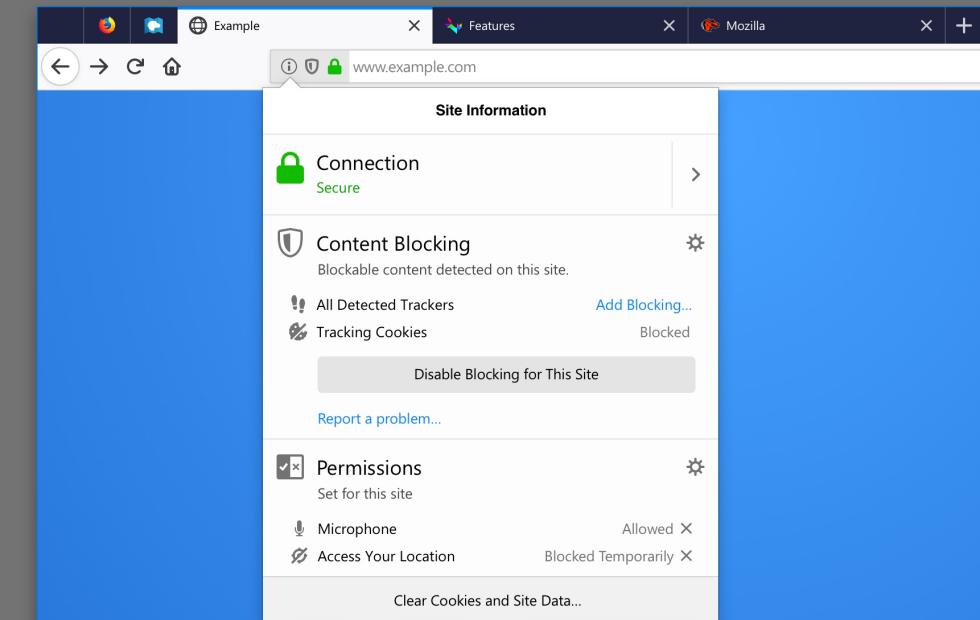
Task: Click the green padlock in the address bar
Action: (335, 66)
